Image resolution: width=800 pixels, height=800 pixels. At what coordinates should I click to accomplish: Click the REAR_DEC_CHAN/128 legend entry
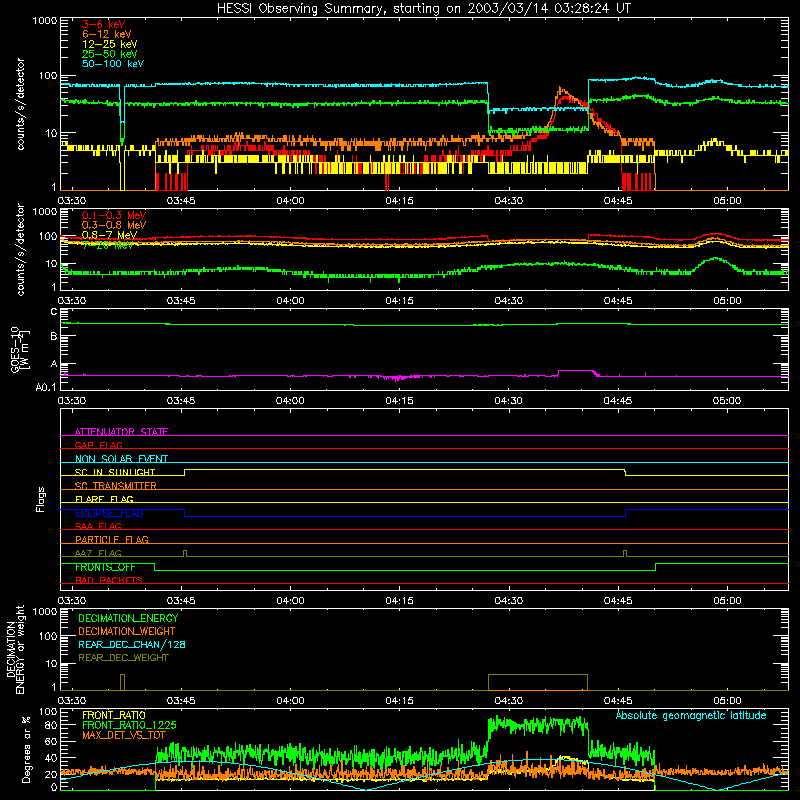(x=132, y=644)
